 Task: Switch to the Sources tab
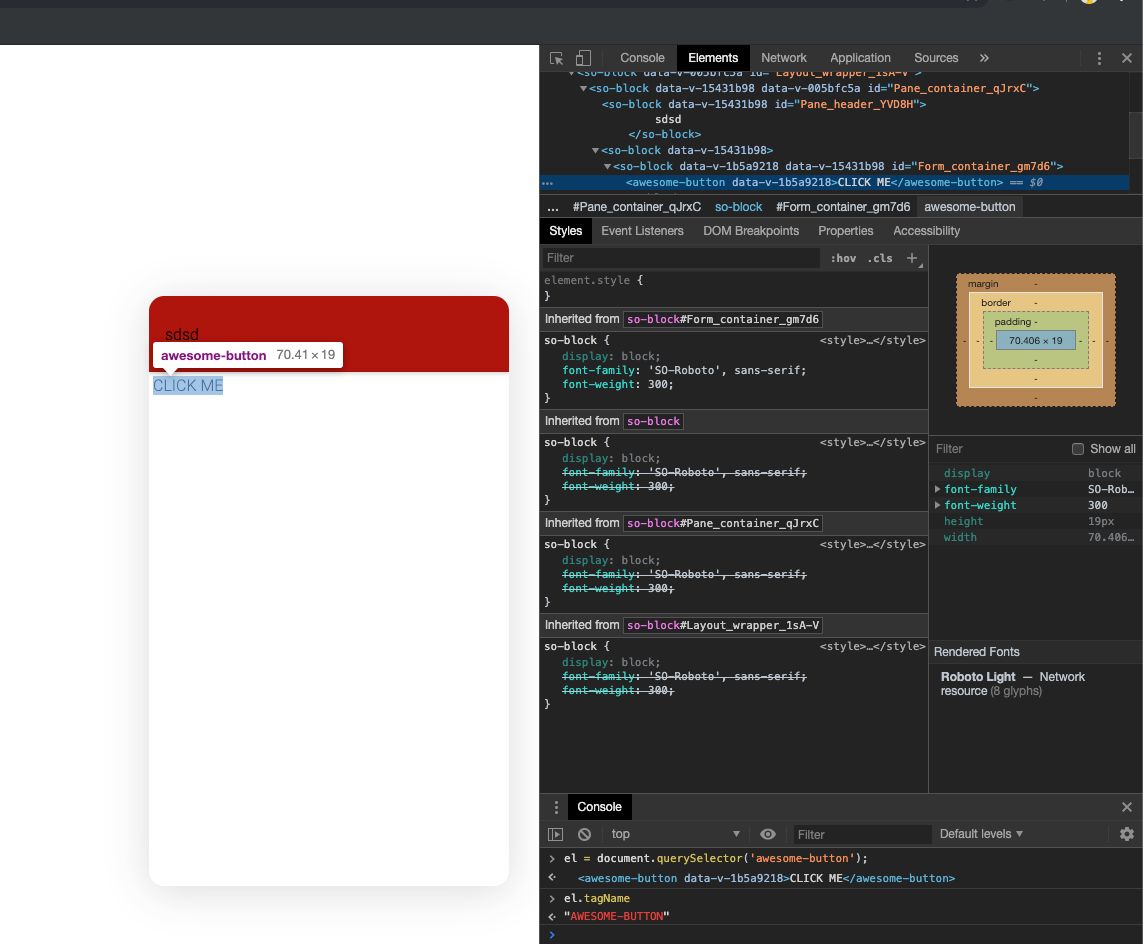pyautogui.click(x=936, y=58)
